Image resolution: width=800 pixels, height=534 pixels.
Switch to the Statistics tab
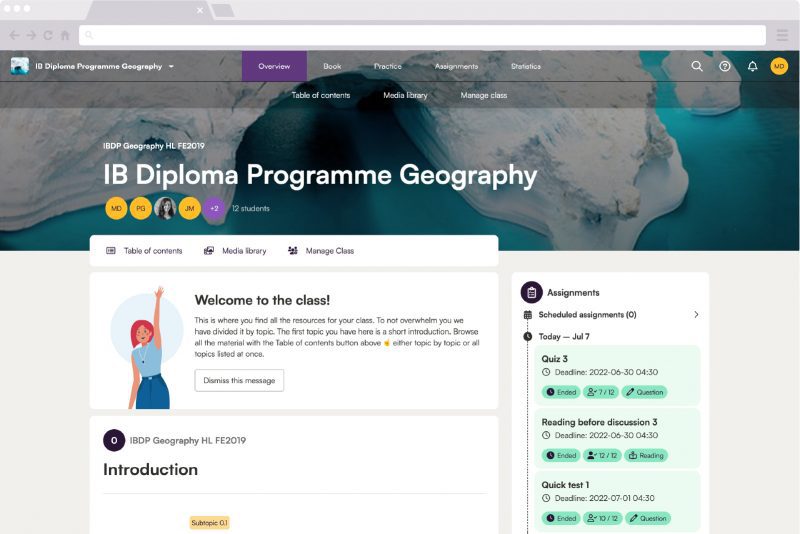(526, 66)
